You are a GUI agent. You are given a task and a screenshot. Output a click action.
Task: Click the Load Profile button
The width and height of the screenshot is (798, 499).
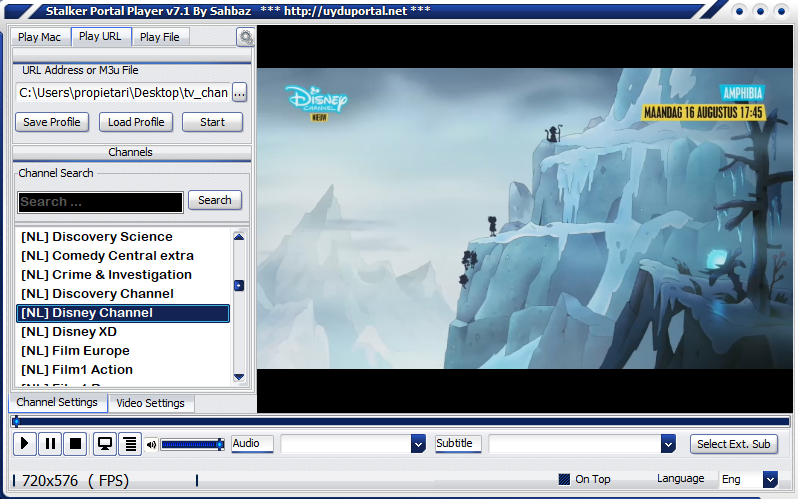(x=136, y=122)
